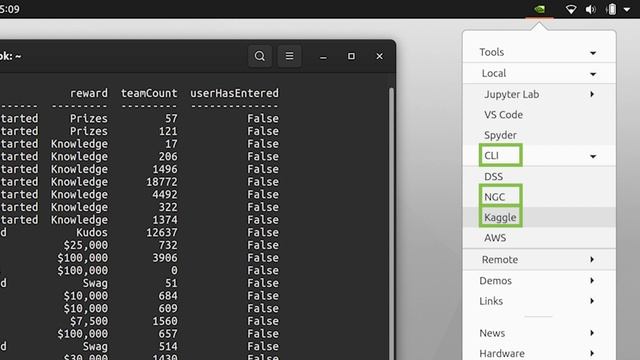640x360 pixels.
Task: Open the system menu arrow in top bar
Action: (627, 9)
